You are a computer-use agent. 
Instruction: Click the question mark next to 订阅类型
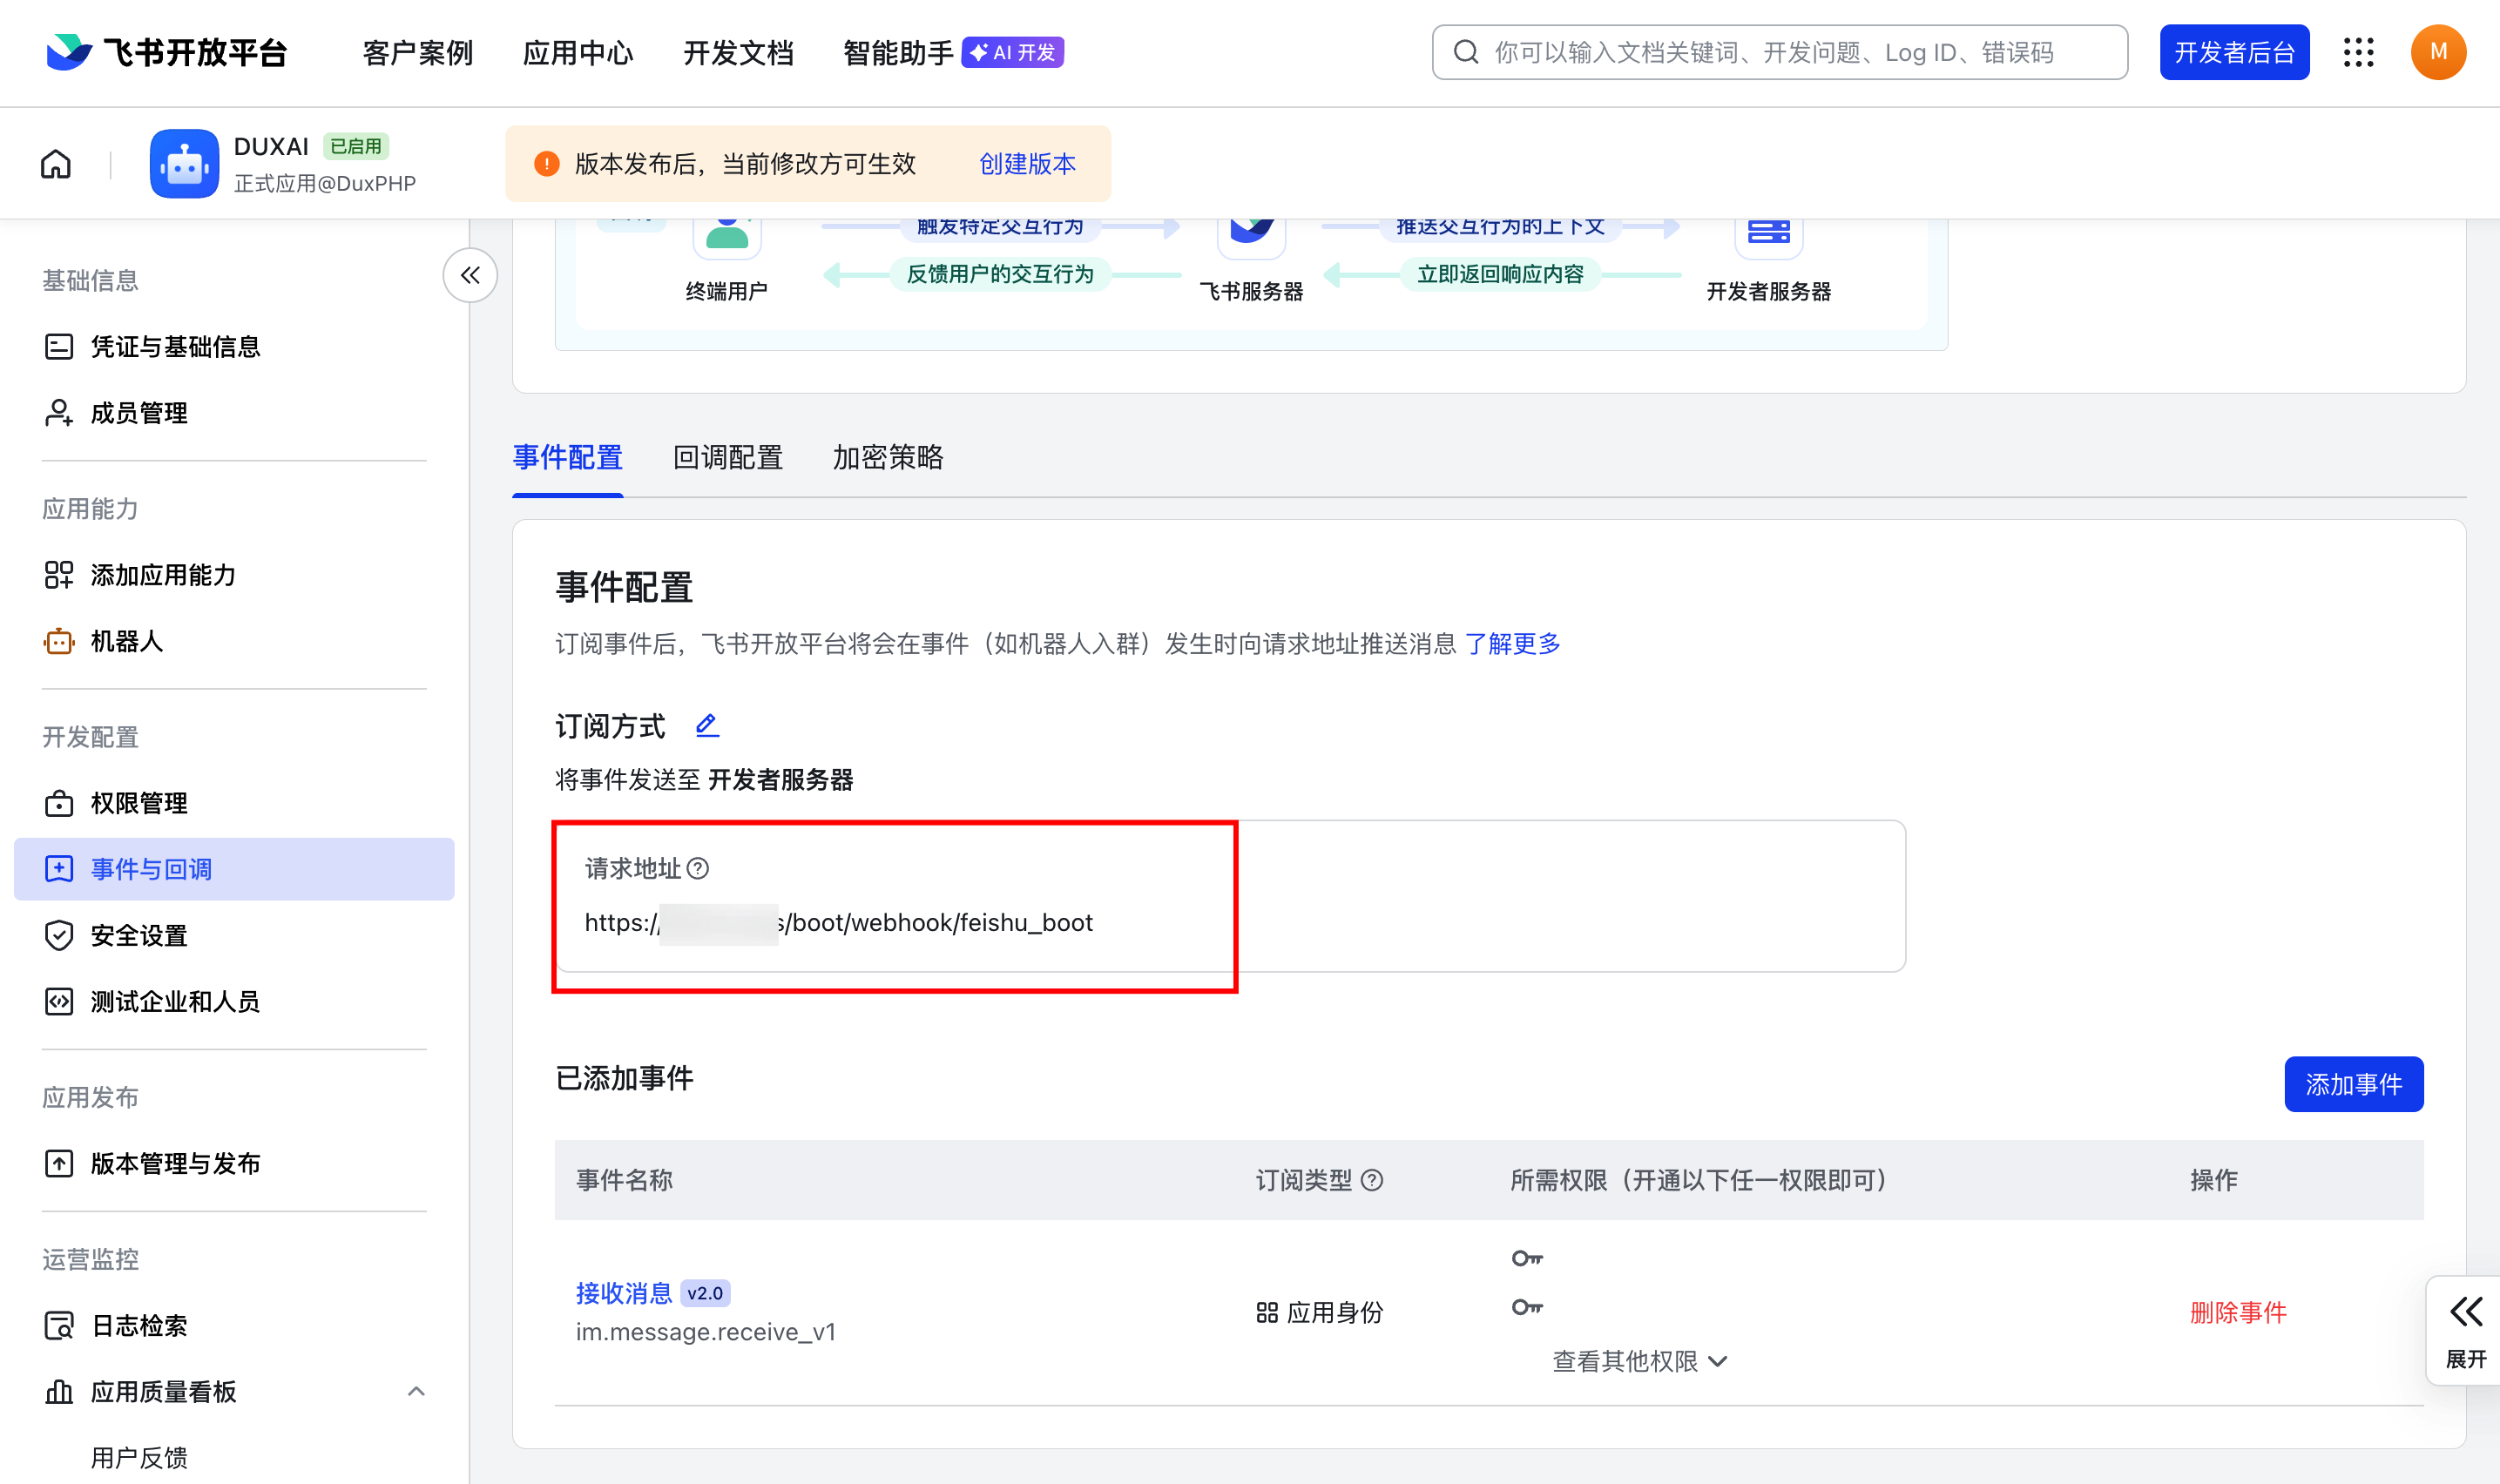coord(1374,1181)
